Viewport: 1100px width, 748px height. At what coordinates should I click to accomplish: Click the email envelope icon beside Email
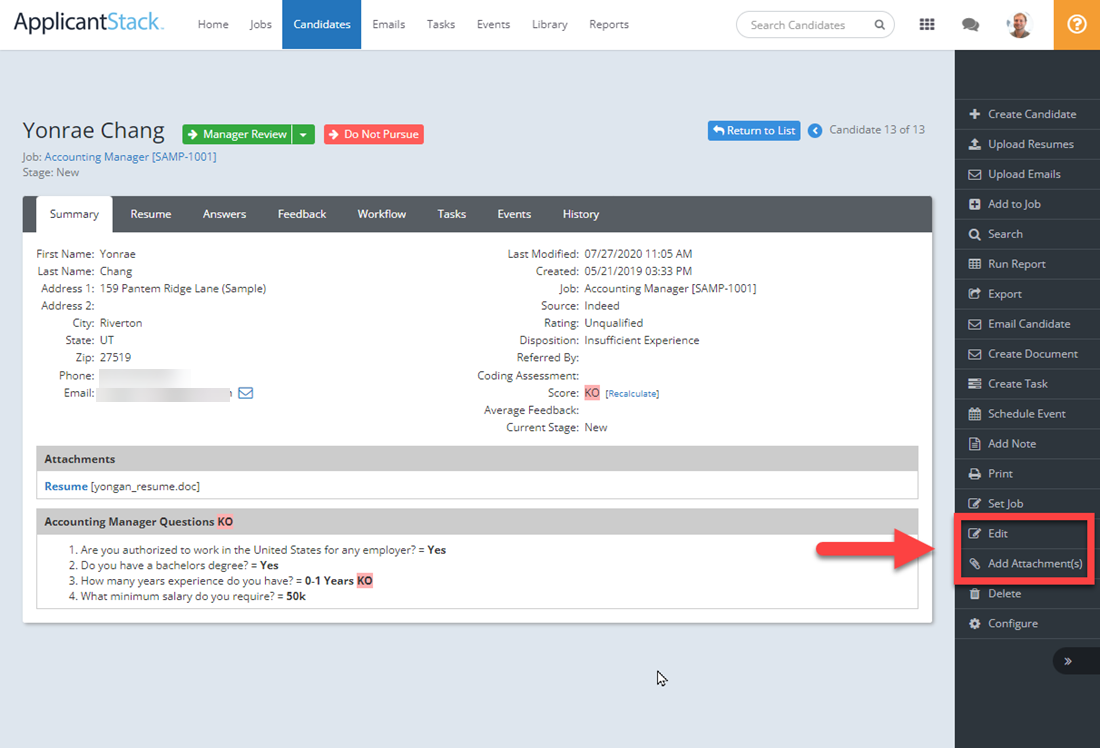246,393
